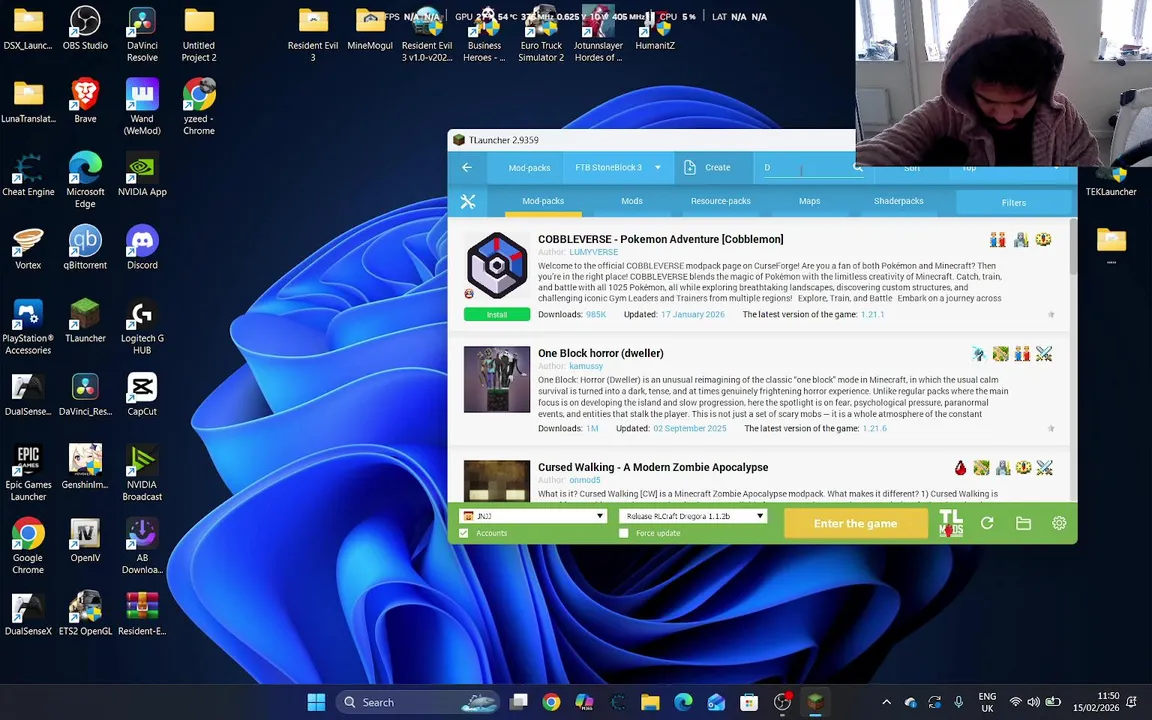
Task: Click the swords category icon on One Block horror
Action: [x=1044, y=354]
